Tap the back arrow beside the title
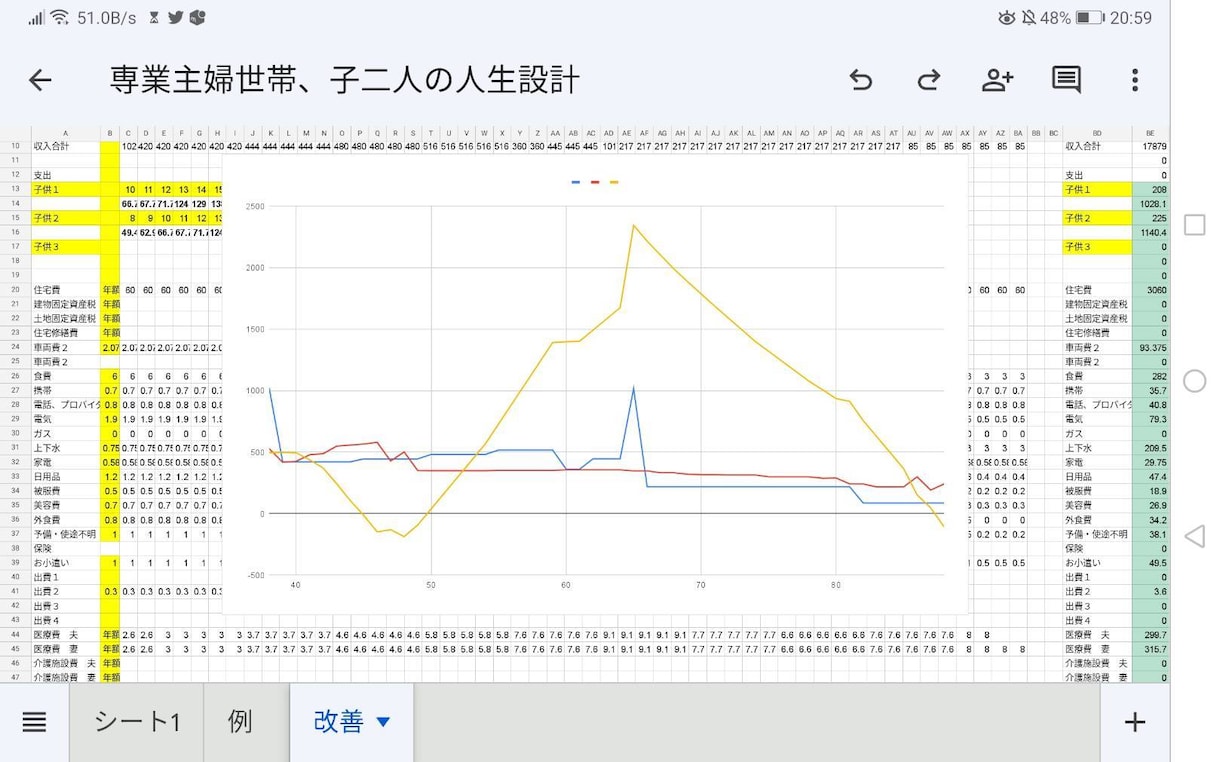Viewport: 1220px width, 762px height. (40, 80)
